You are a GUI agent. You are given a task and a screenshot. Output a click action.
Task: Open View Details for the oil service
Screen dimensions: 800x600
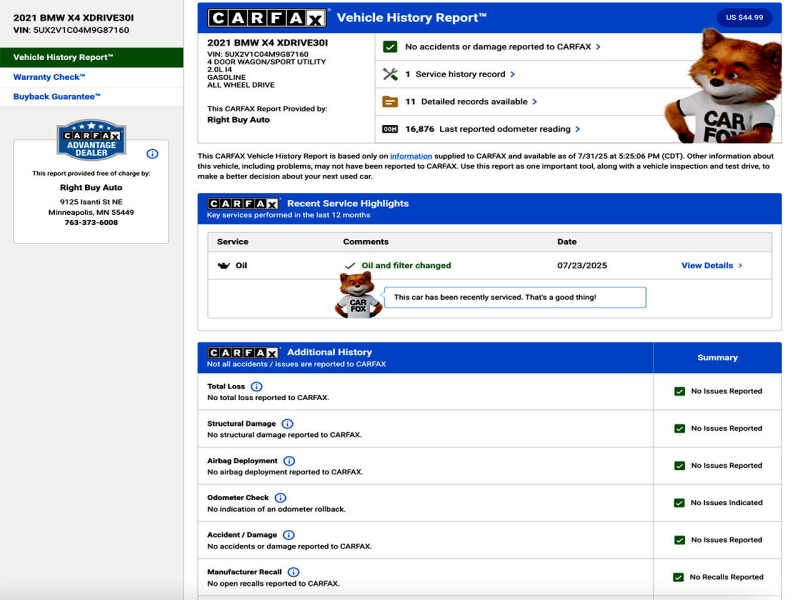pos(707,265)
